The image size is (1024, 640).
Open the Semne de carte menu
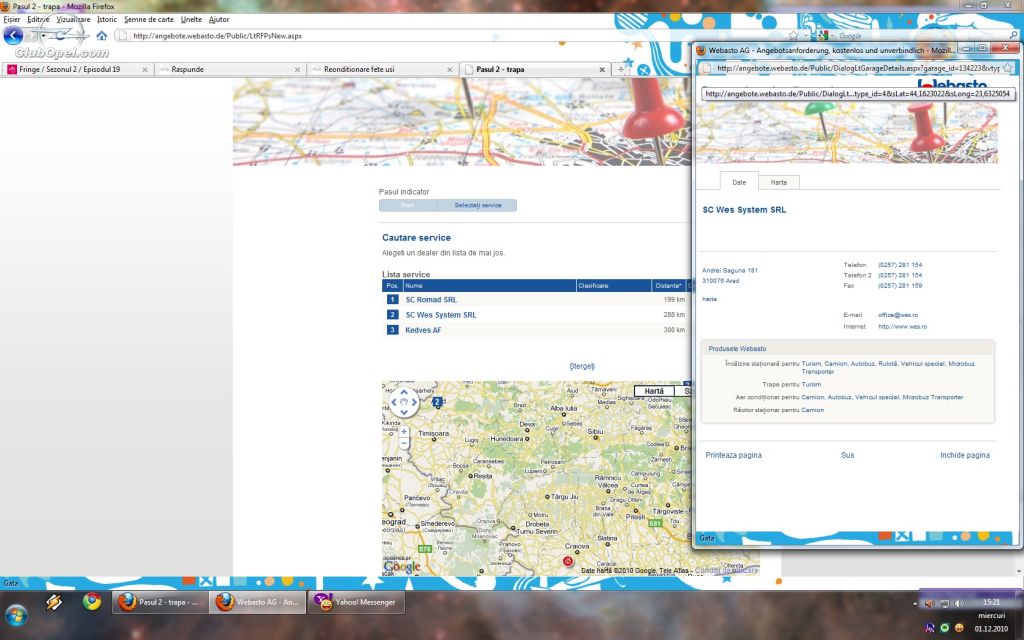[x=149, y=20]
